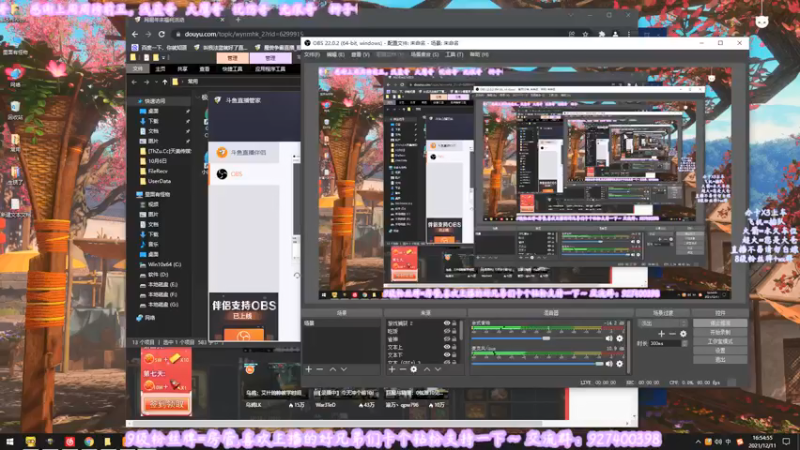Click 开始录制 button in OBS controls
The width and height of the screenshot is (800, 450).
tap(720, 332)
